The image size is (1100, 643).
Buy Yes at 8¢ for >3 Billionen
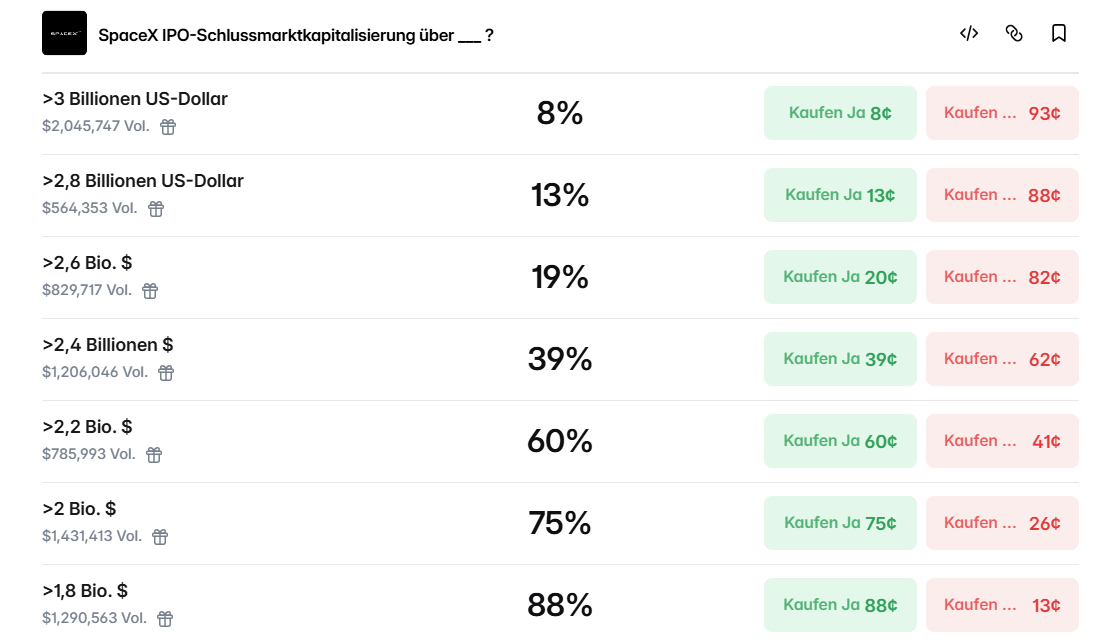click(x=840, y=113)
